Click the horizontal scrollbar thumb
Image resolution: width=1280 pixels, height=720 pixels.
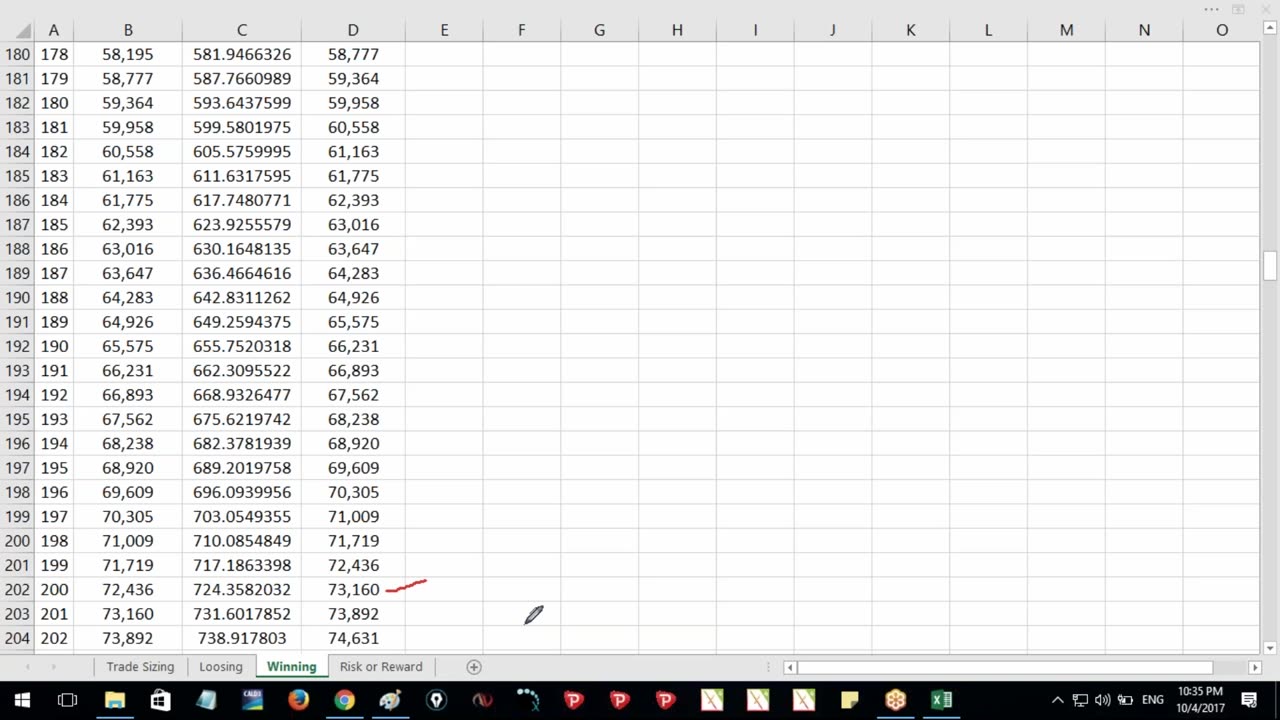tap(1005, 667)
